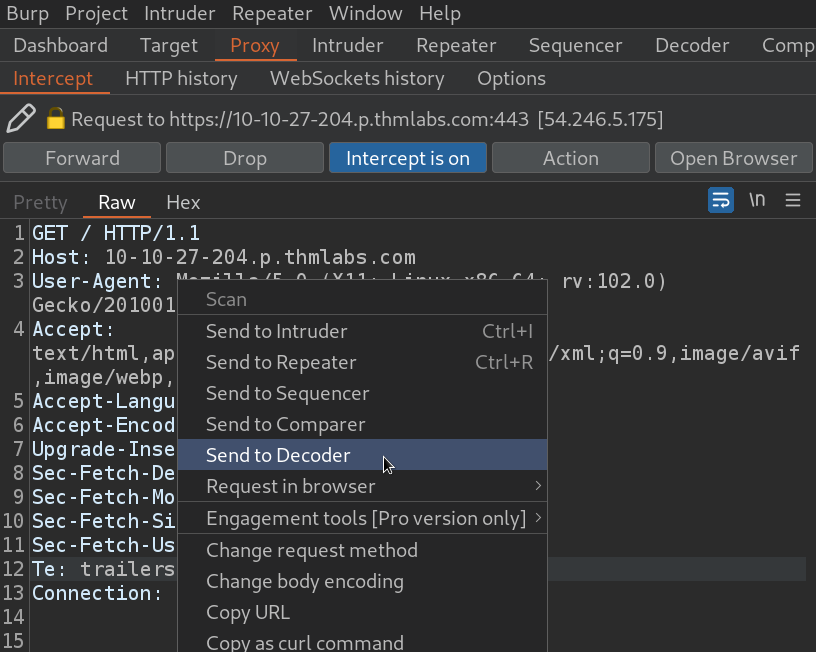Switch to the Dashboard tab

point(61,46)
